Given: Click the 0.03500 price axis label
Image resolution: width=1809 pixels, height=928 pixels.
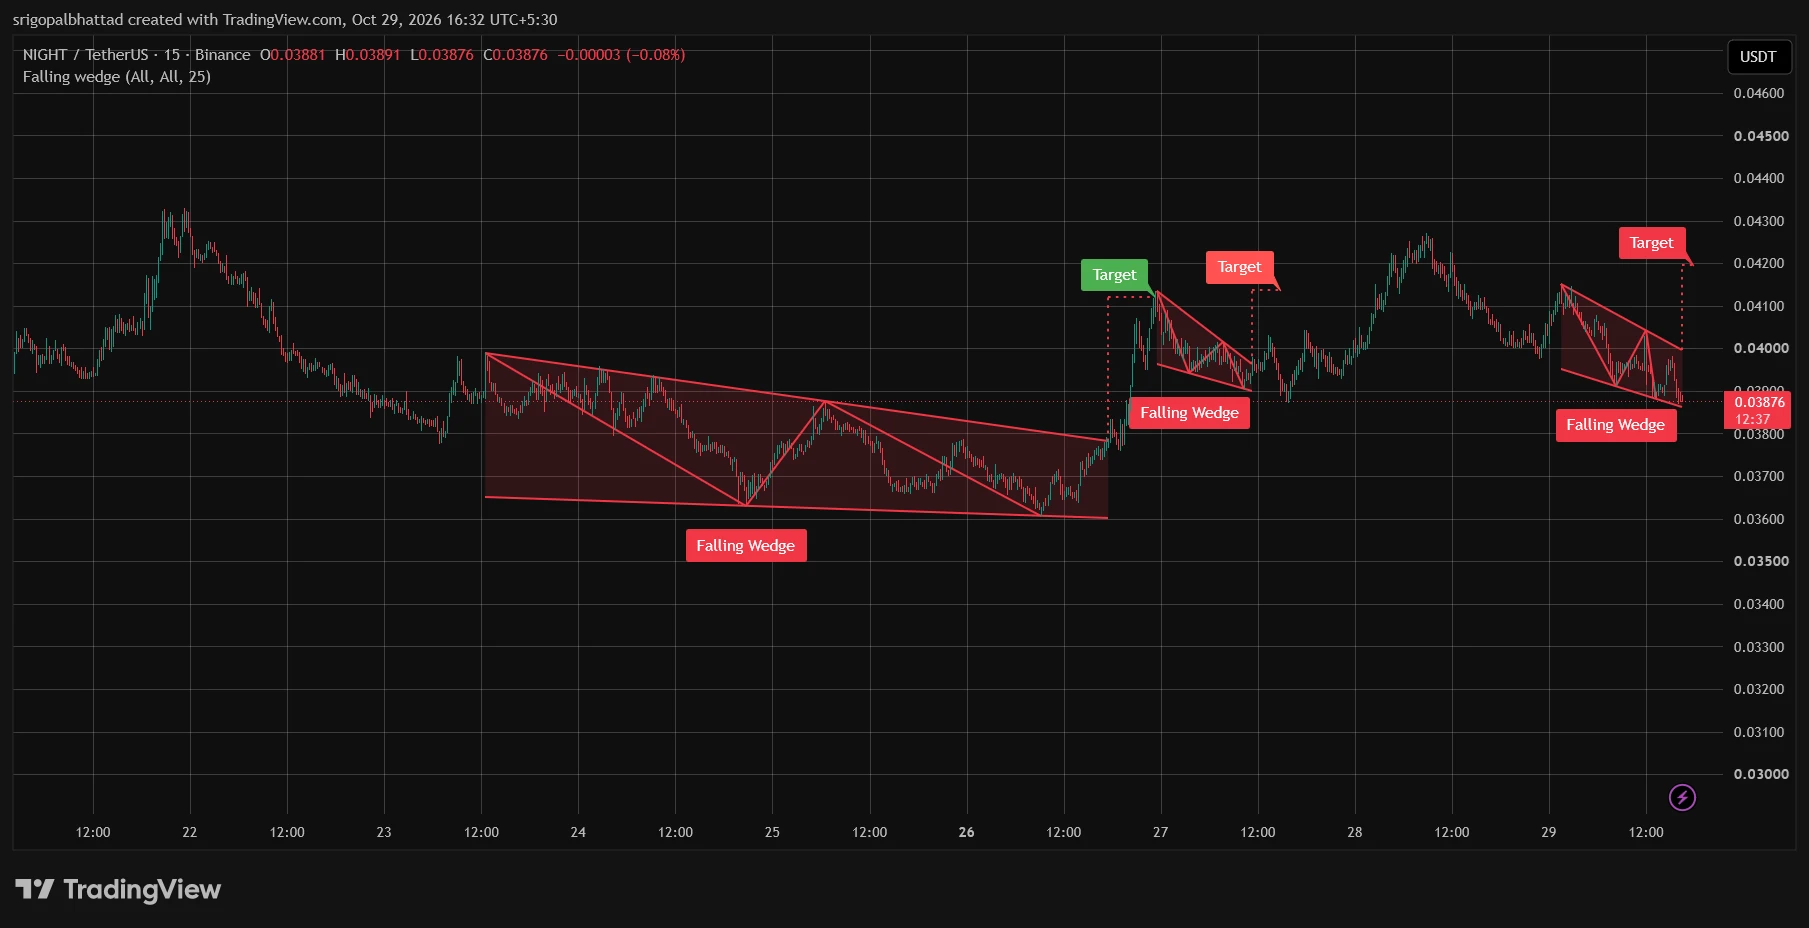Looking at the screenshot, I should [x=1761, y=561].
